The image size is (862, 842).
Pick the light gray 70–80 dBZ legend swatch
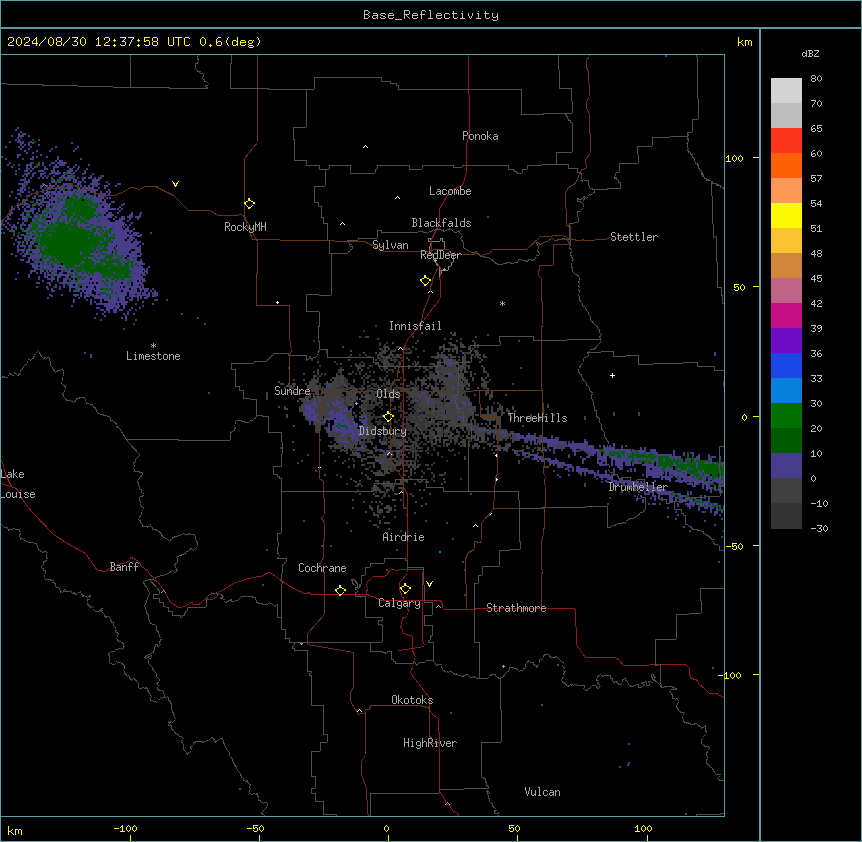[786, 91]
